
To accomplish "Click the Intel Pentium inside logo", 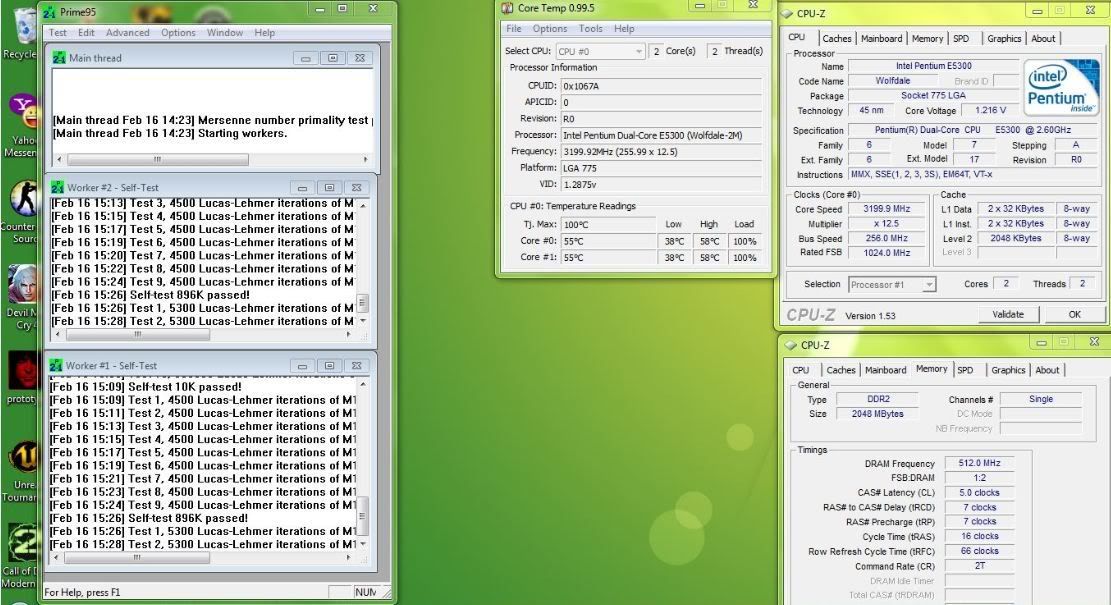I will pos(1062,88).
